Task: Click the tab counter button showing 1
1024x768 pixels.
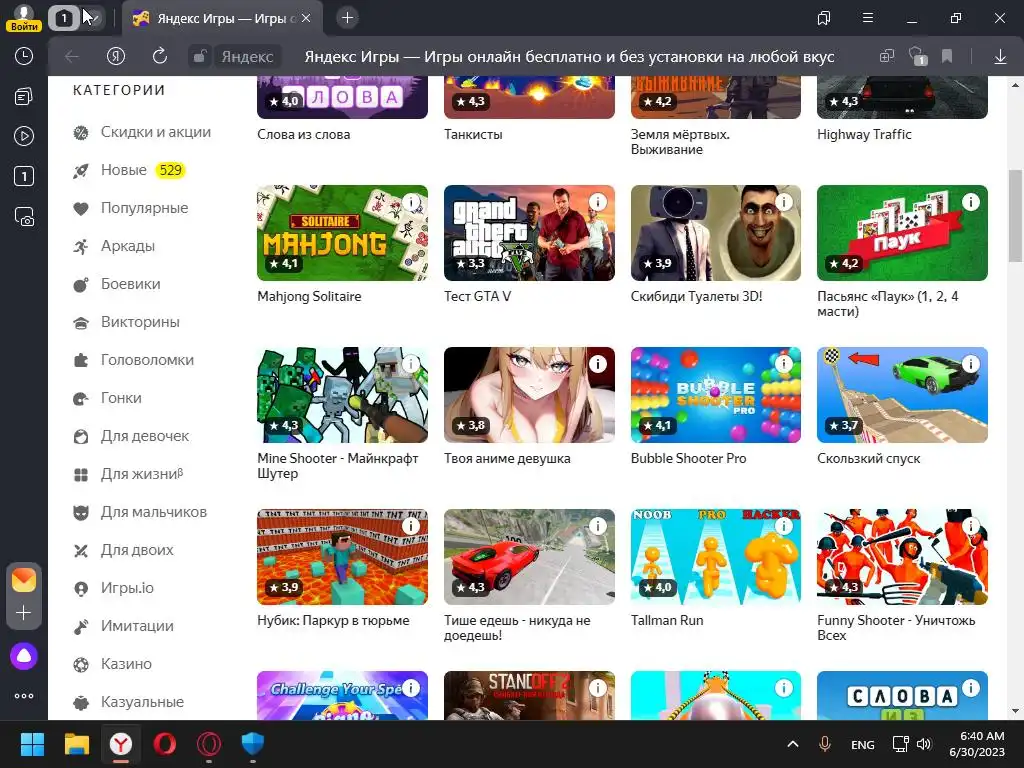Action: (x=63, y=18)
